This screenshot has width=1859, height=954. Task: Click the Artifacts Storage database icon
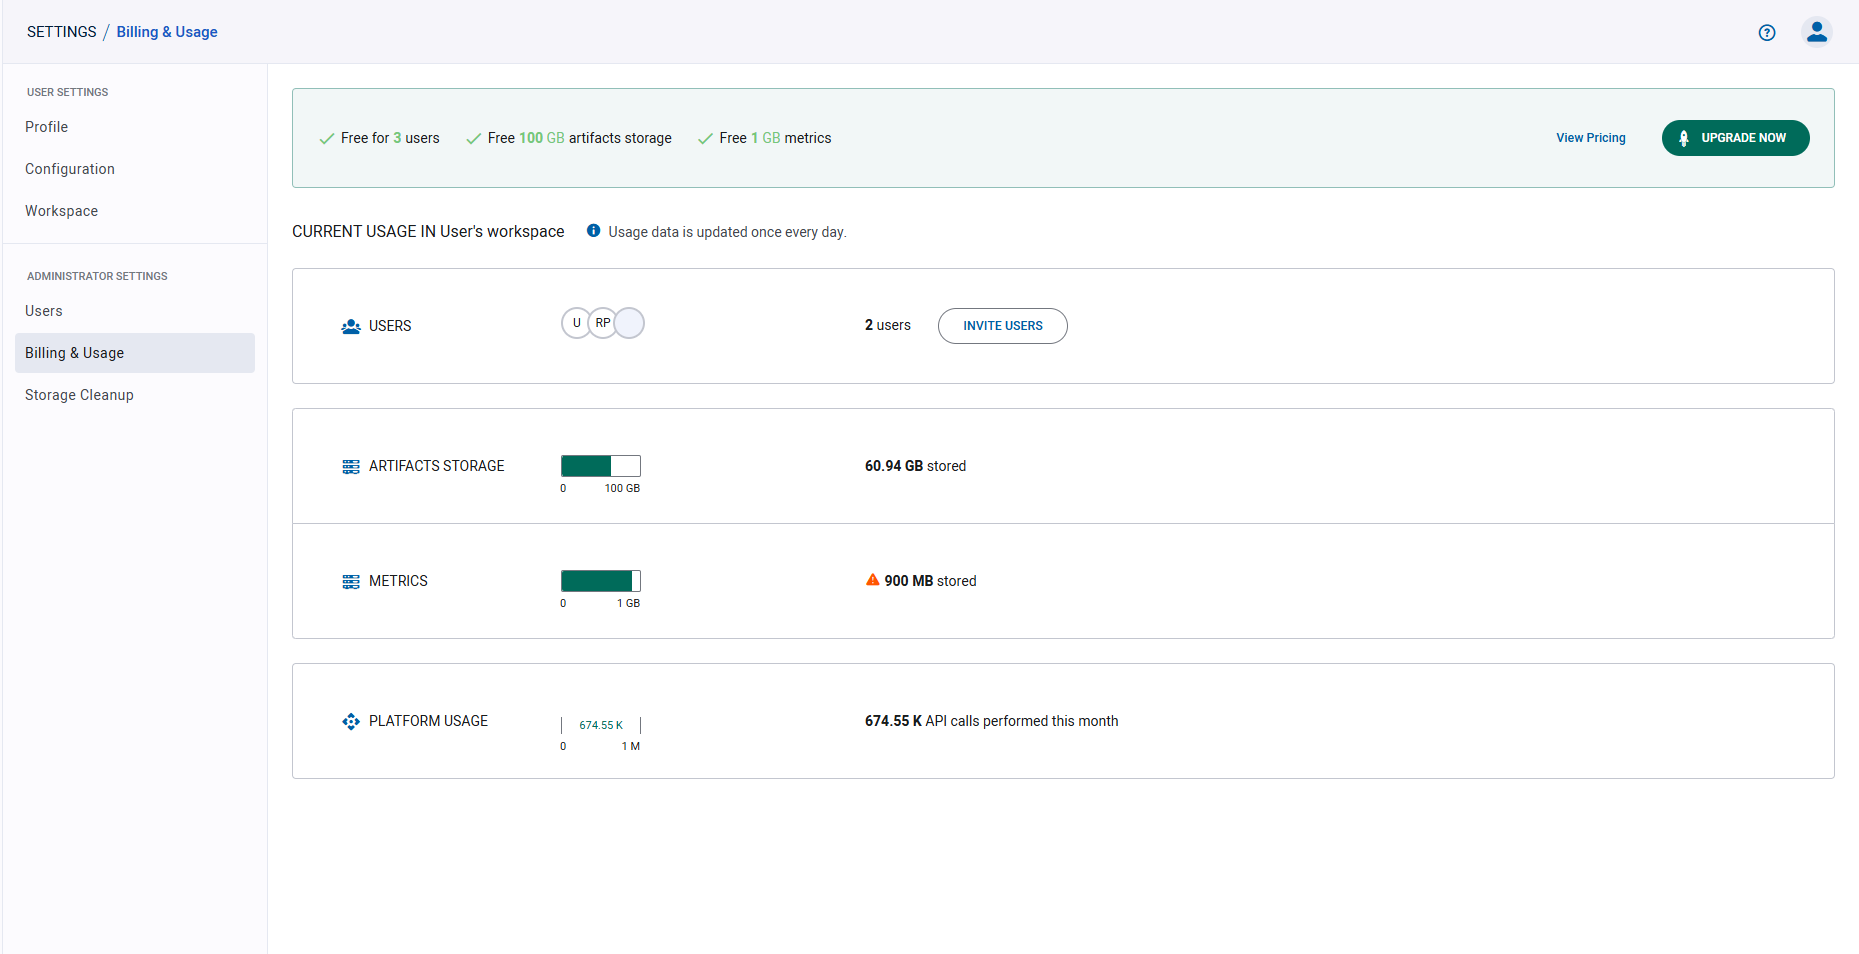point(350,466)
